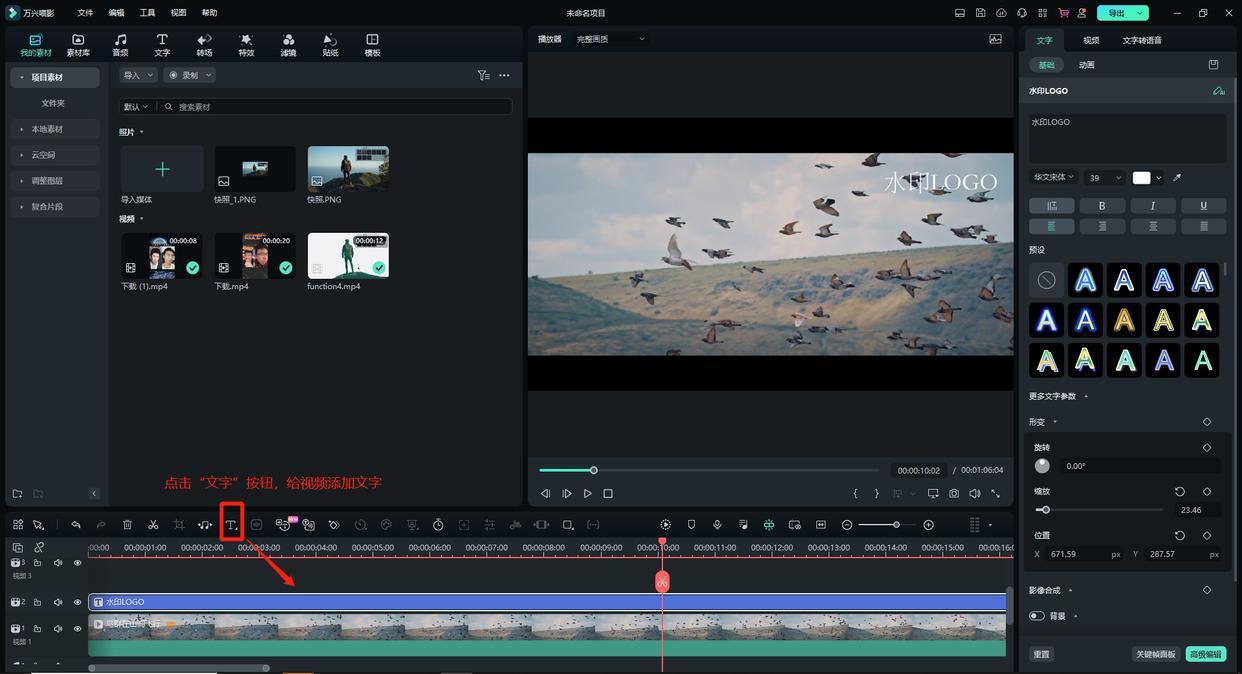Open the 特效 (Effects) tab
This screenshot has width=1242, height=674.
246,45
